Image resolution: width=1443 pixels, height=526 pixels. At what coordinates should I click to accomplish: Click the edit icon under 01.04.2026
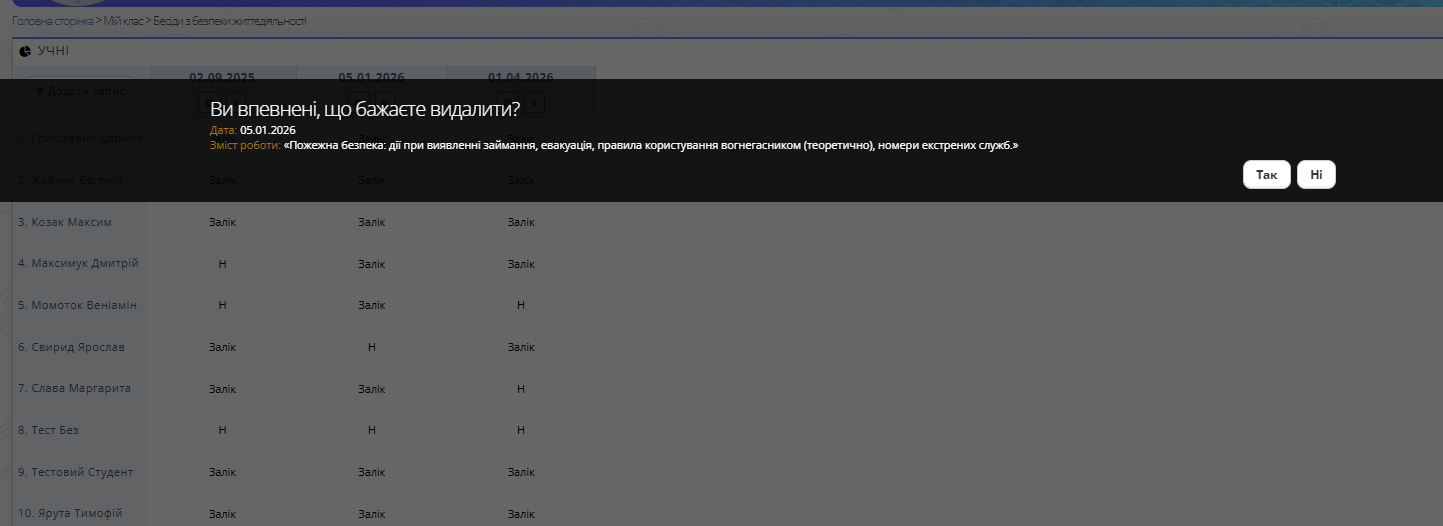click(509, 102)
